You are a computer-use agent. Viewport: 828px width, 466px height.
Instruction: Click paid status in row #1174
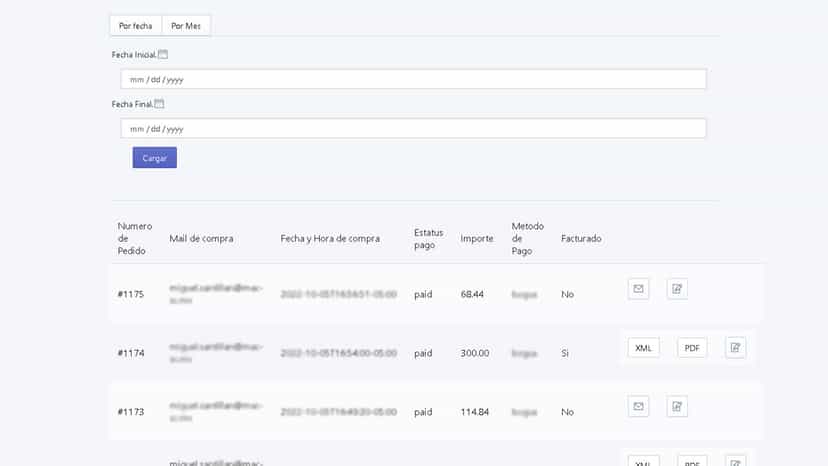click(x=423, y=353)
